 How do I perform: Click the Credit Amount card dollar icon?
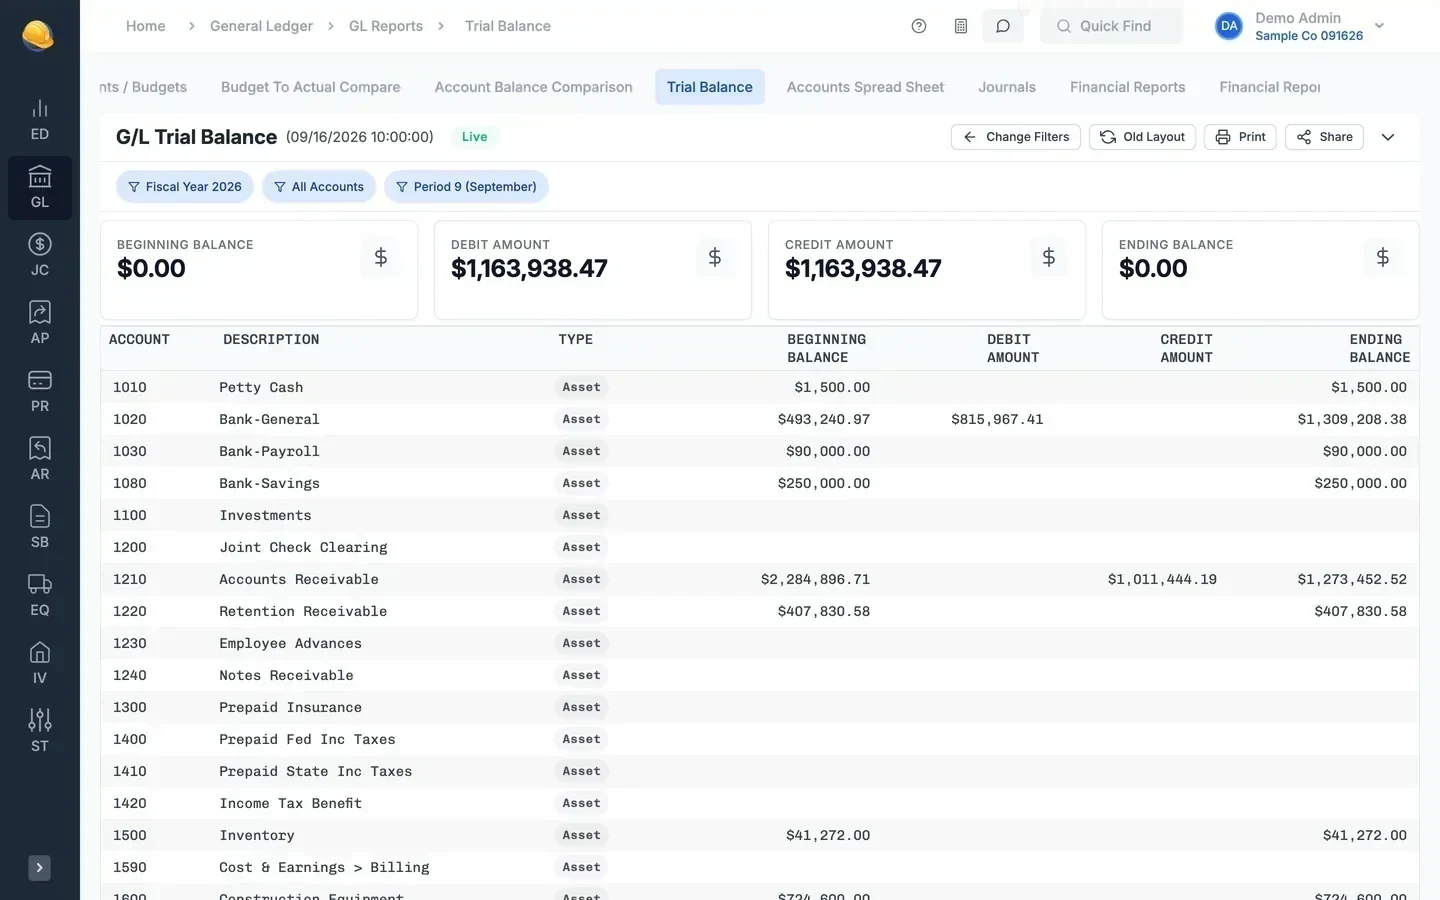point(1049,257)
